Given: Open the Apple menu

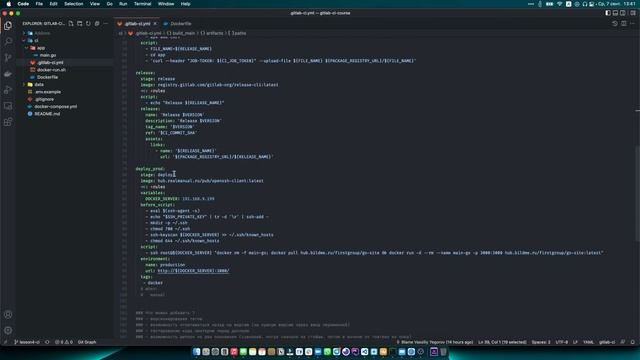Looking at the screenshot, I should pyautogui.click(x=9, y=4).
